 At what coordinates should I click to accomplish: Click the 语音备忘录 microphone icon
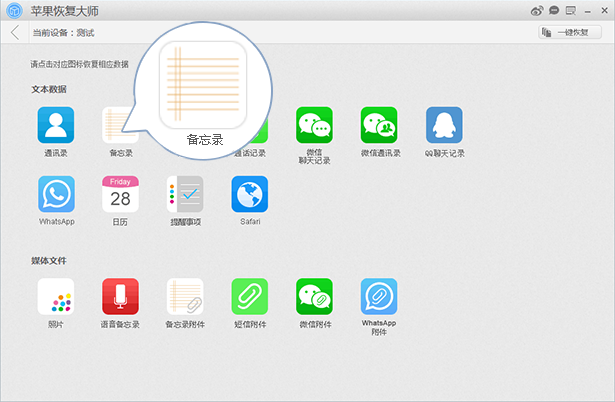pos(120,296)
